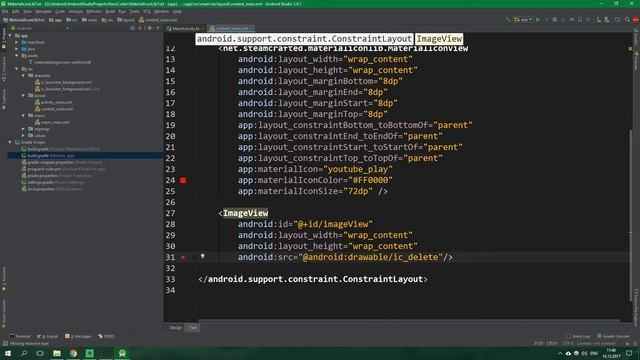Image resolution: width=640 pixels, height=360 pixels.
Task: Collapse the app module tree node
Action: pos(10,36)
